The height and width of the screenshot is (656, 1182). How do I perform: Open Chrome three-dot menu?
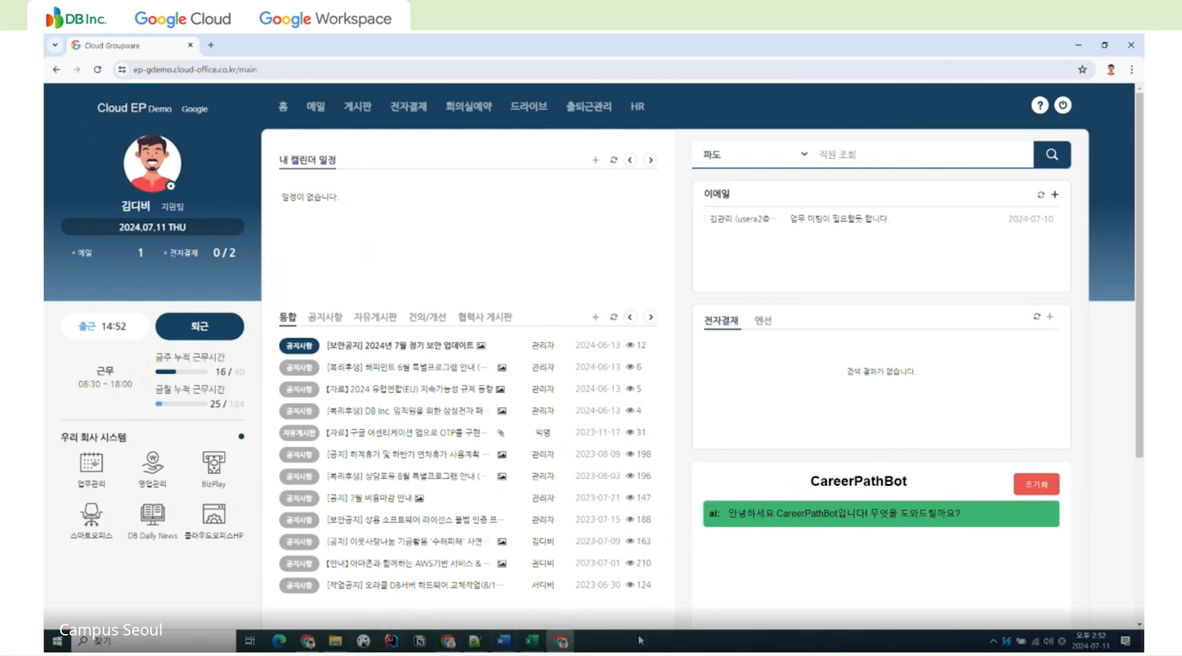(1131, 69)
